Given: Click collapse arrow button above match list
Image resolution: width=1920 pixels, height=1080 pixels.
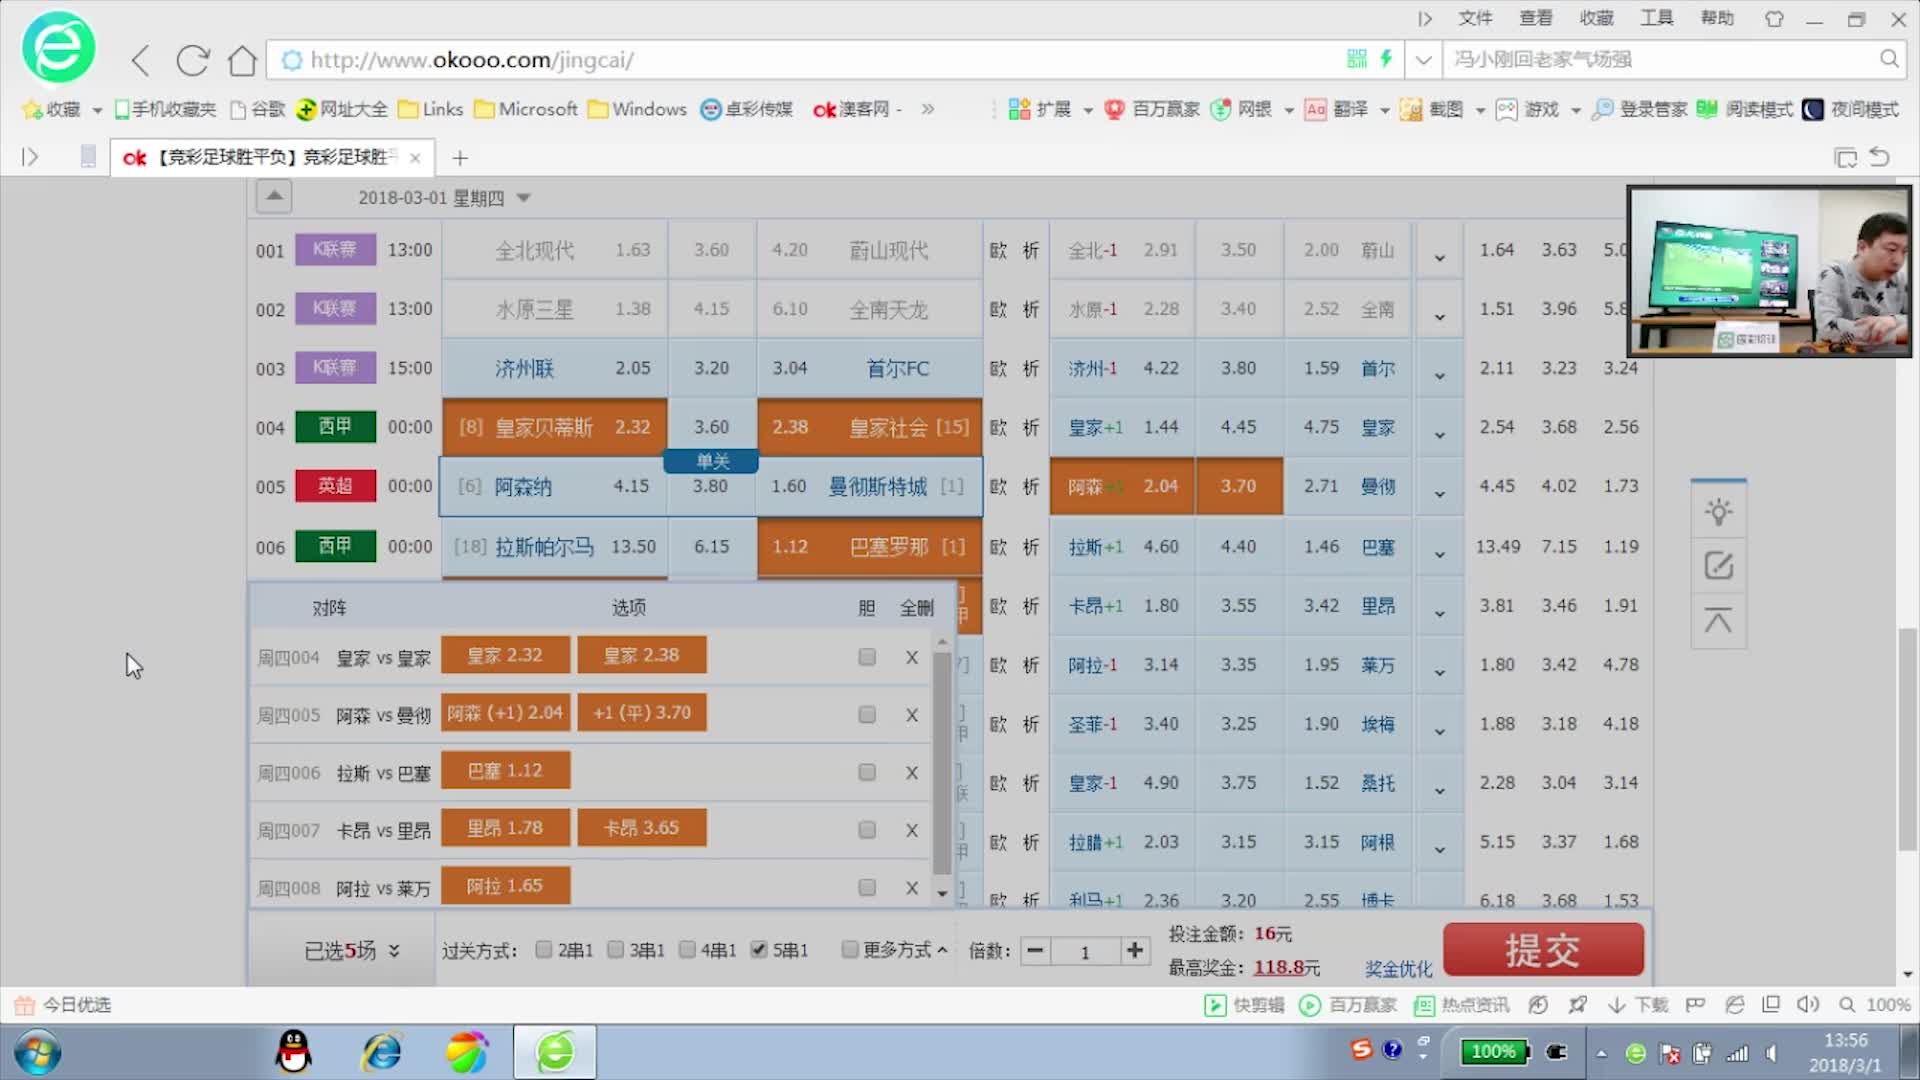Looking at the screenshot, I should 274,196.
